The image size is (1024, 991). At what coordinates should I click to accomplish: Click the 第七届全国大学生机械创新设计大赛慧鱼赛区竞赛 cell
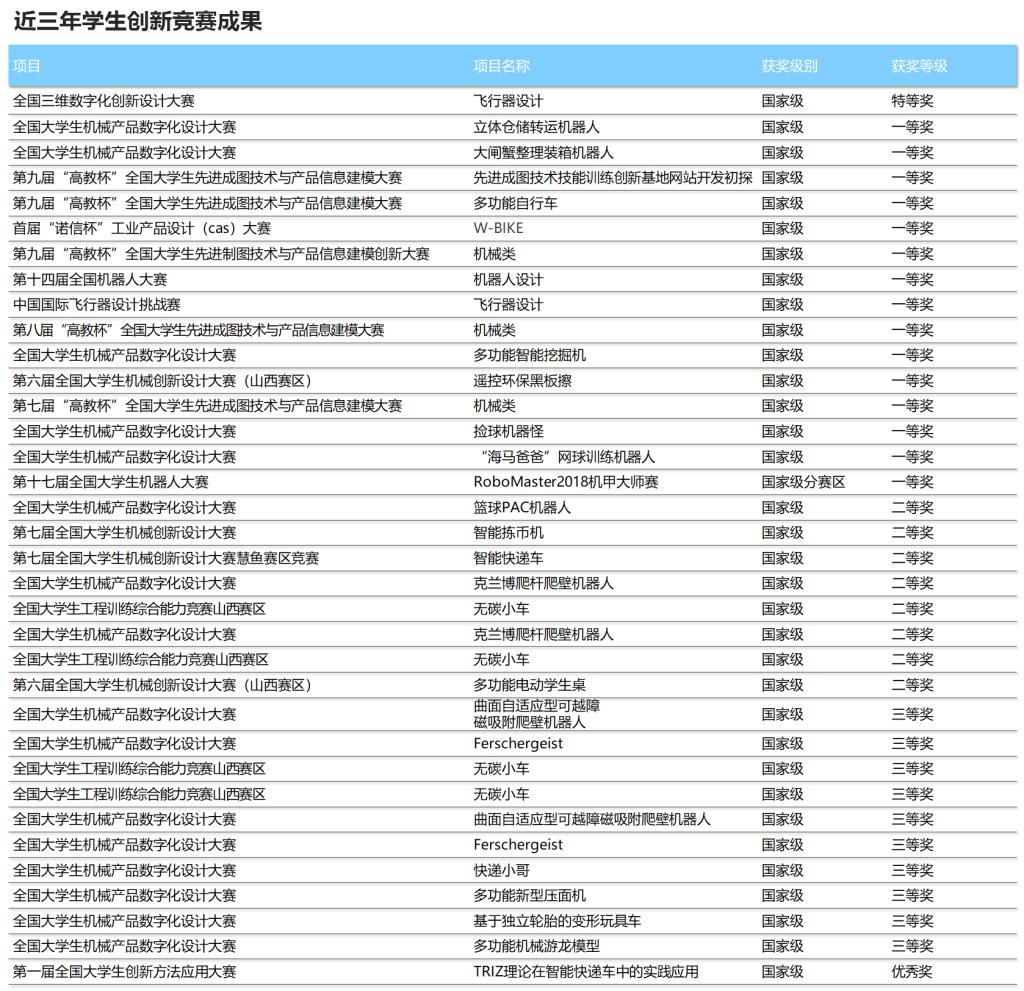166,558
